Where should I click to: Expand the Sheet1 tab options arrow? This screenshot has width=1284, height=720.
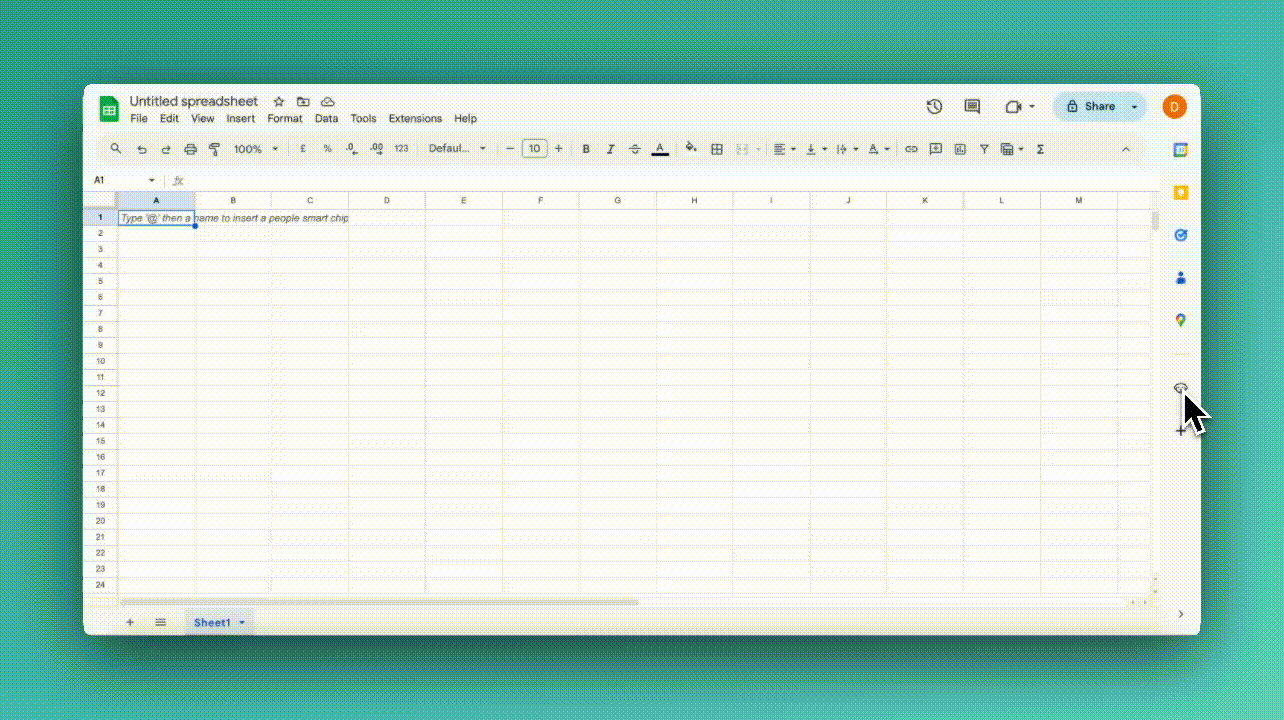tap(242, 623)
